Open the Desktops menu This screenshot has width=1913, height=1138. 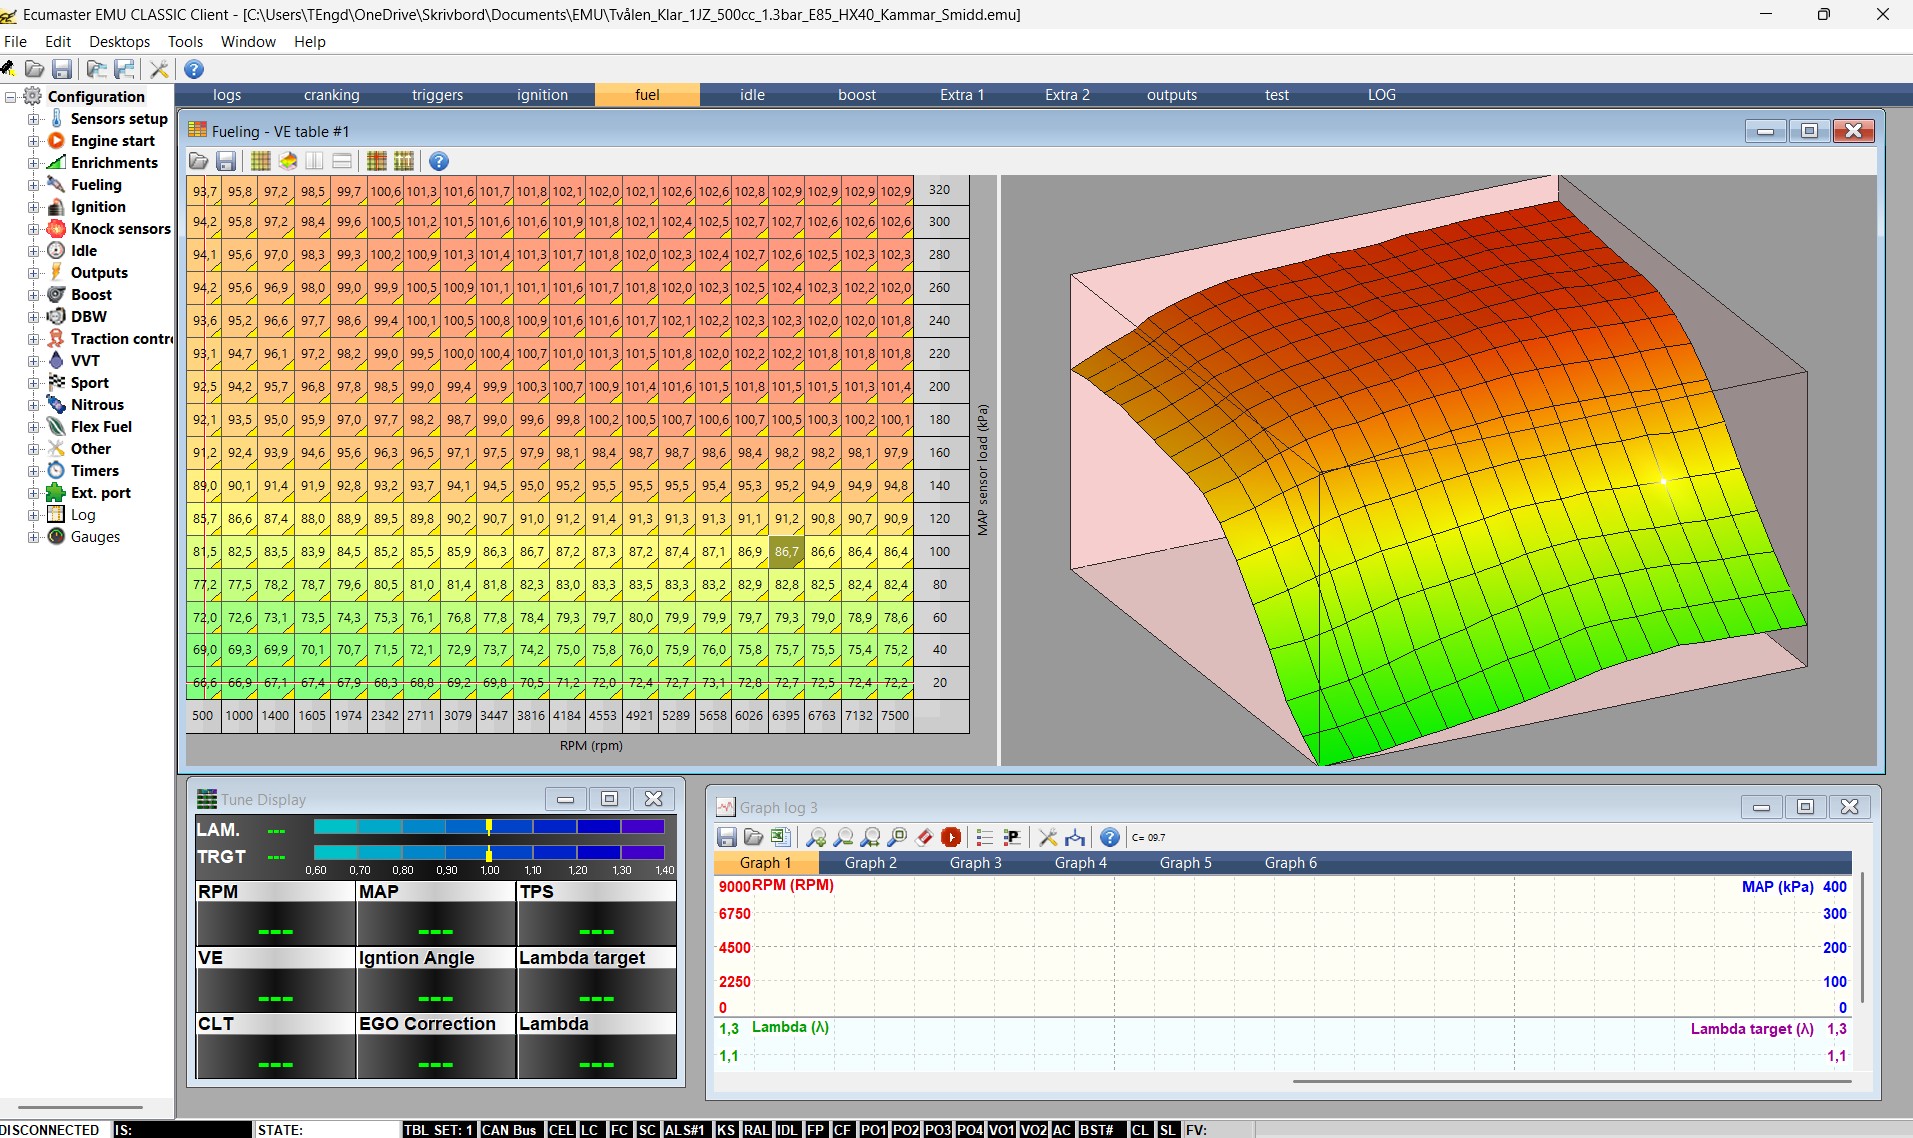(x=119, y=42)
